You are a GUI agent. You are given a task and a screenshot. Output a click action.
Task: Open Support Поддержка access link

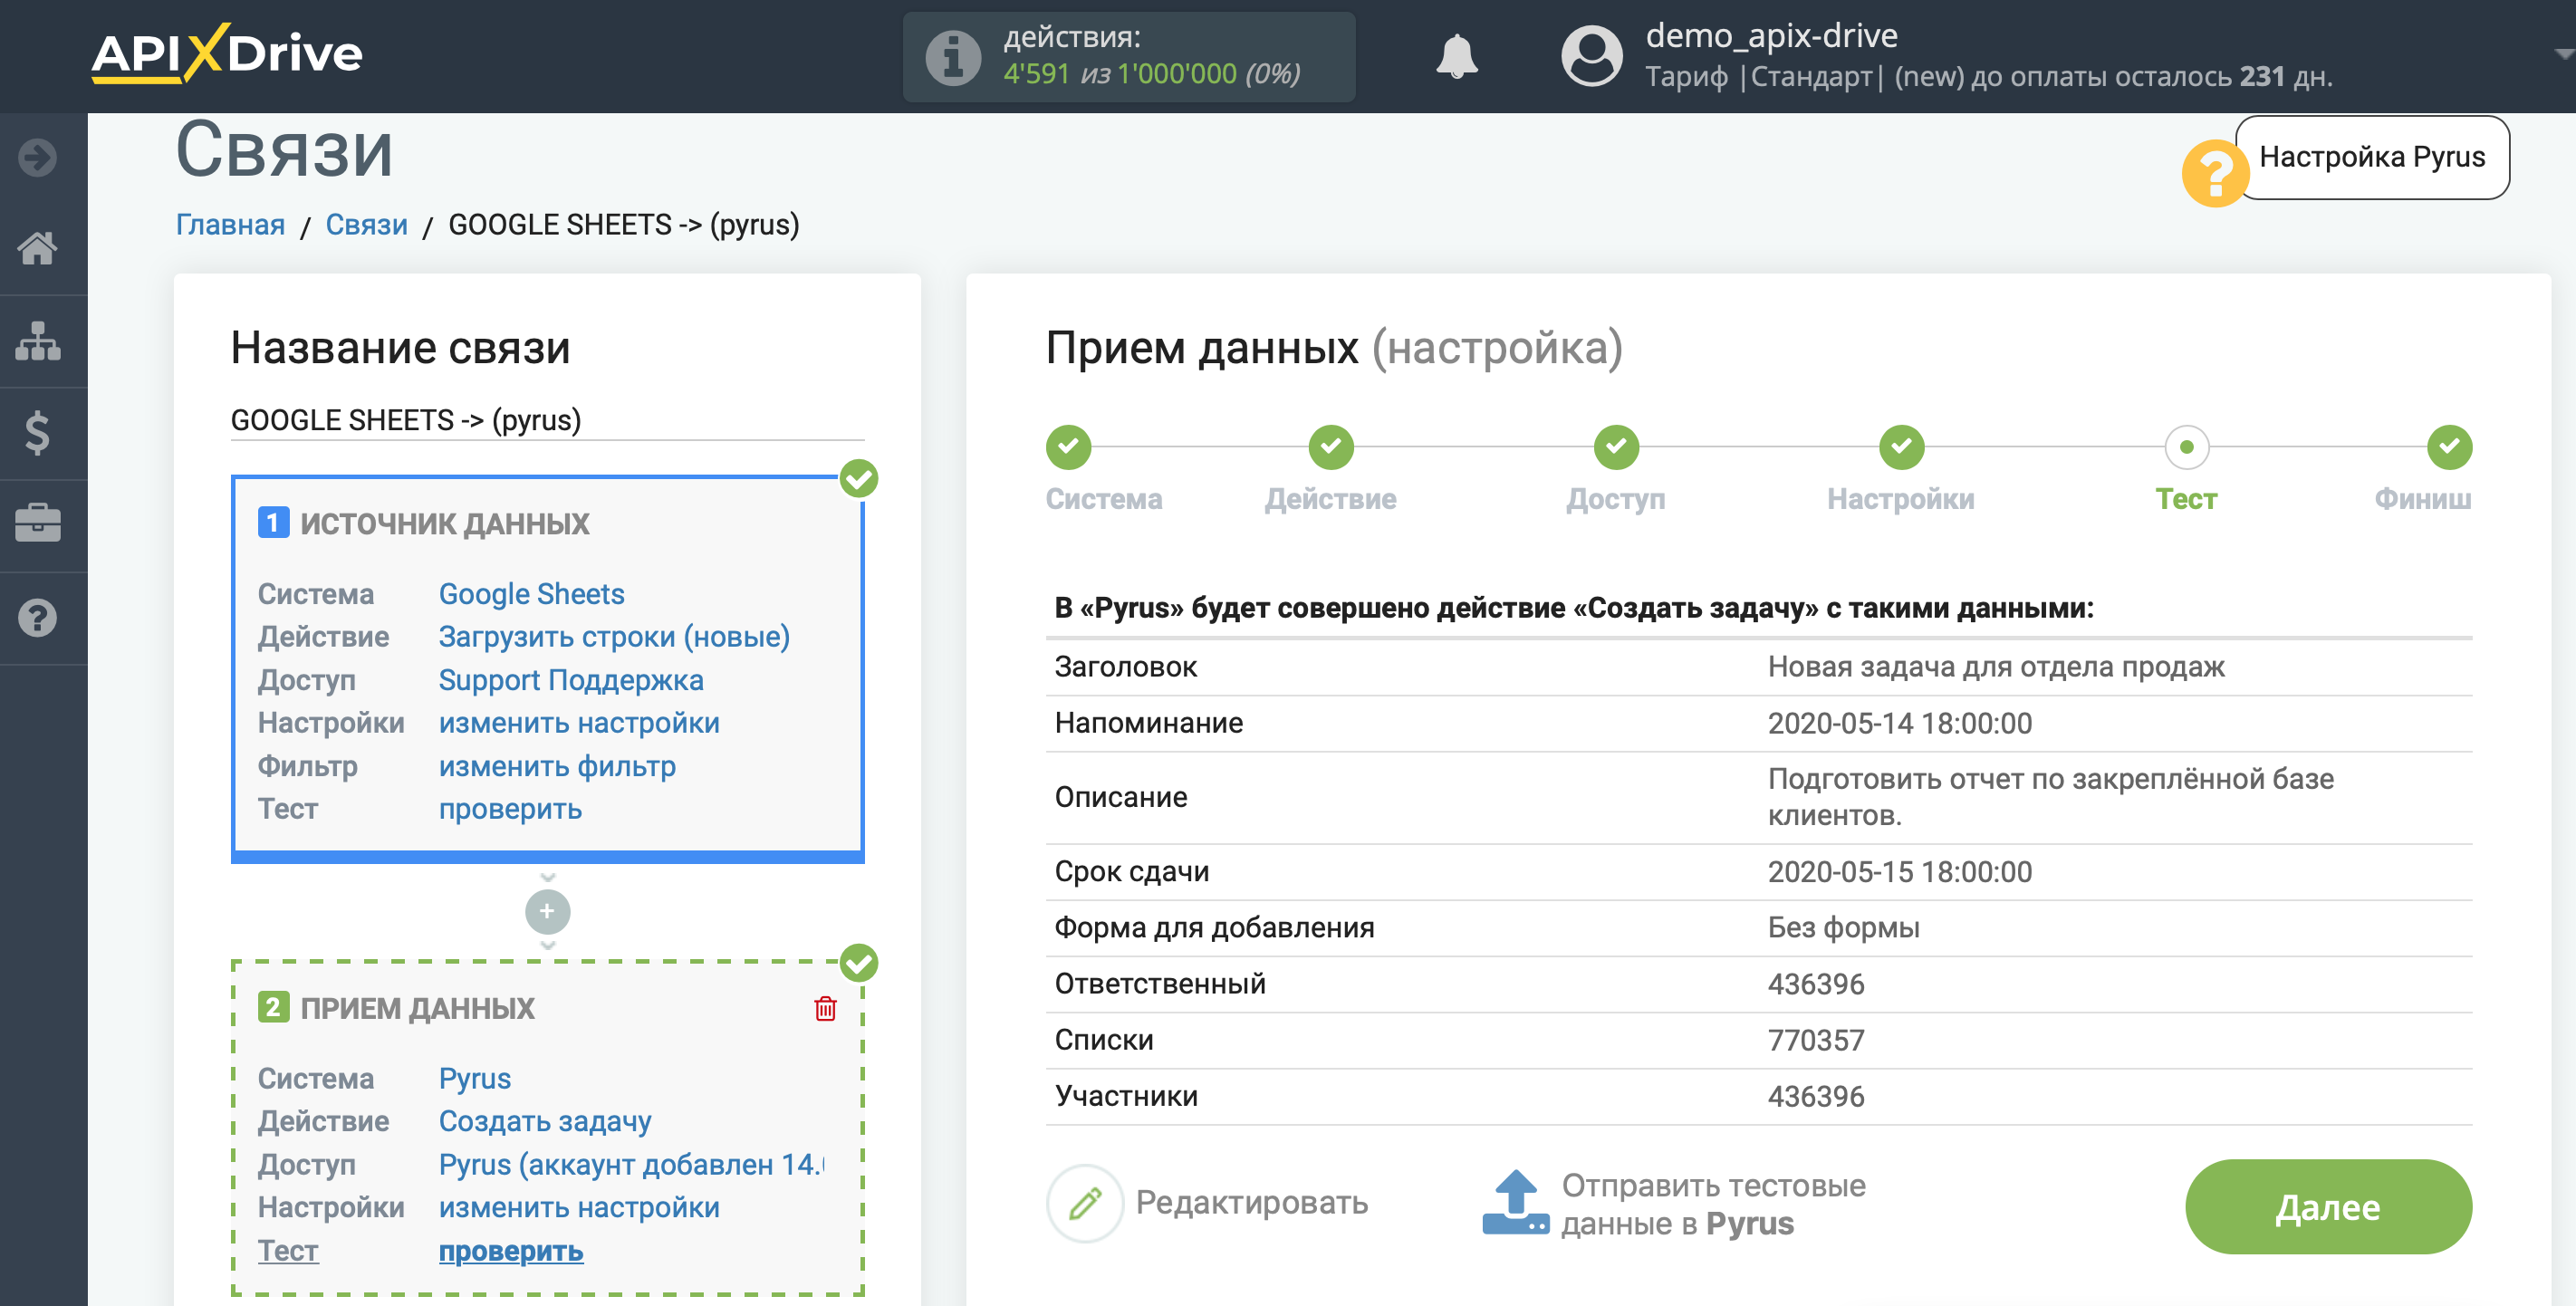pos(571,680)
